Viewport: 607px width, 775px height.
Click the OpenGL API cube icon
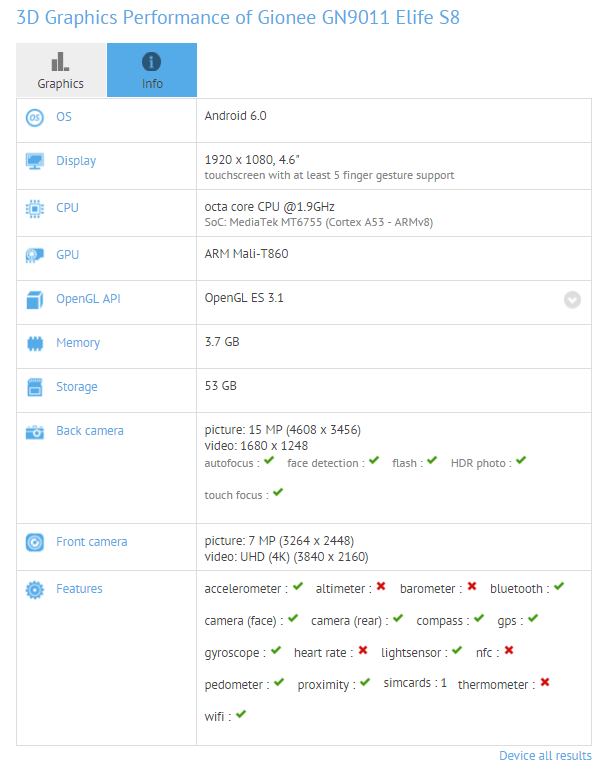tap(35, 300)
